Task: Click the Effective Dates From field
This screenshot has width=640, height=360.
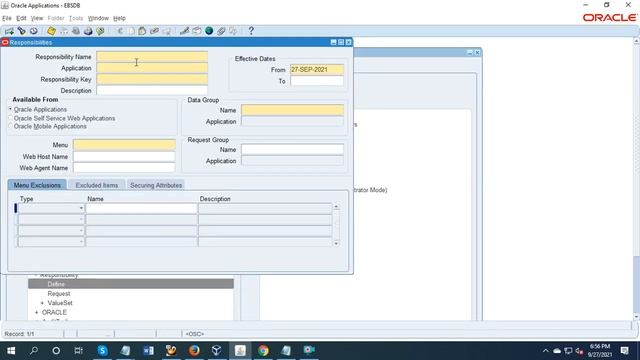Action: (x=317, y=70)
